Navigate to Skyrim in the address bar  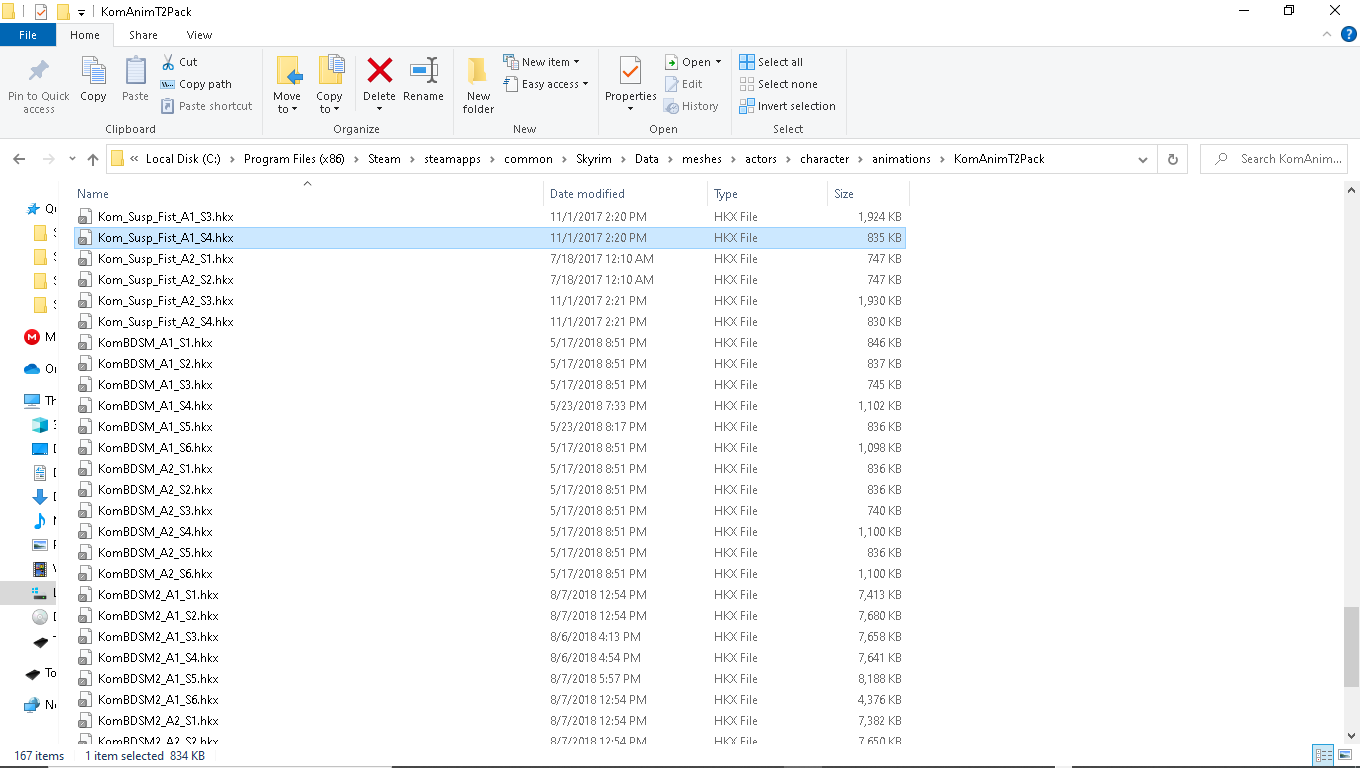(x=593, y=159)
